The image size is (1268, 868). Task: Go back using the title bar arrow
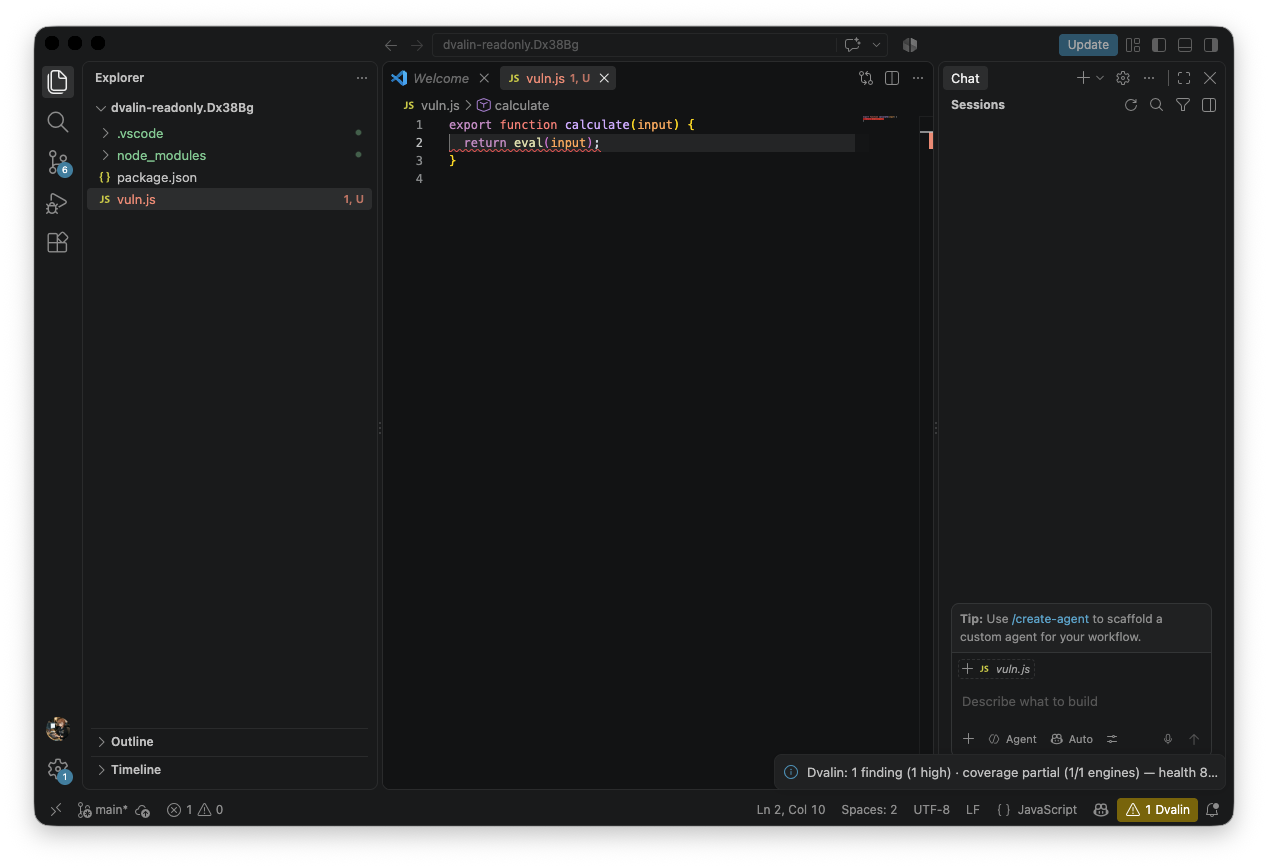coord(391,45)
